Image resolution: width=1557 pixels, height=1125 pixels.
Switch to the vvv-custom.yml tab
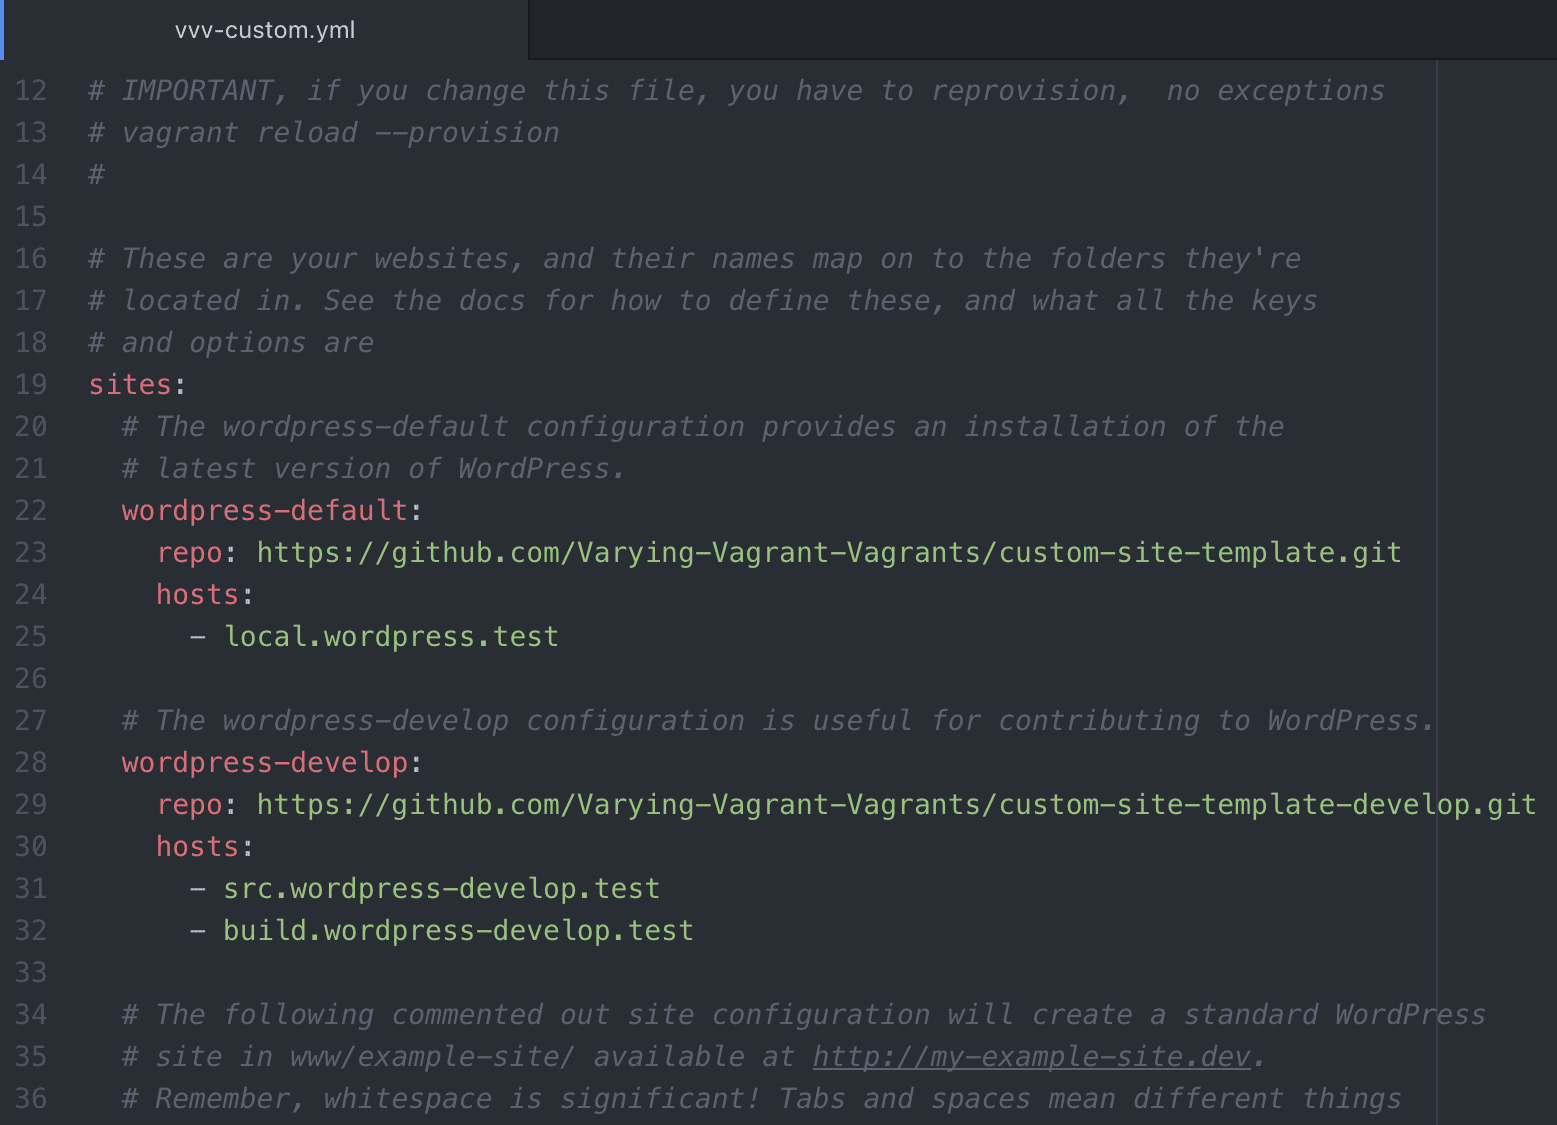264,29
